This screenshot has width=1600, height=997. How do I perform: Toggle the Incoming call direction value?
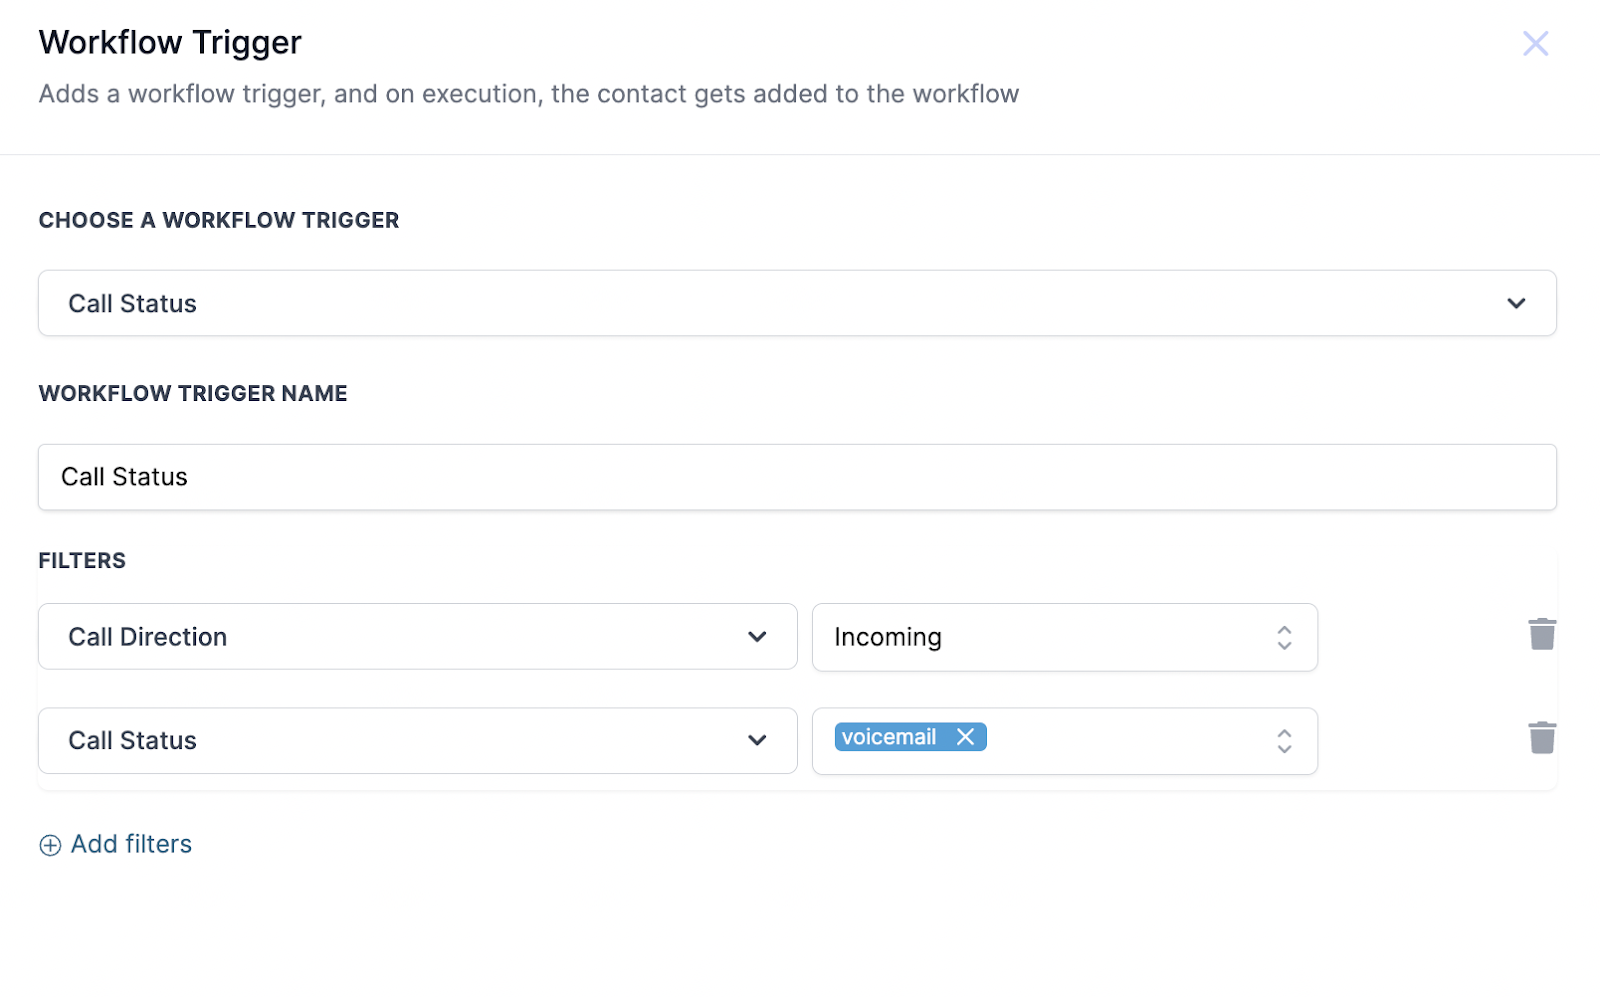tap(1065, 638)
